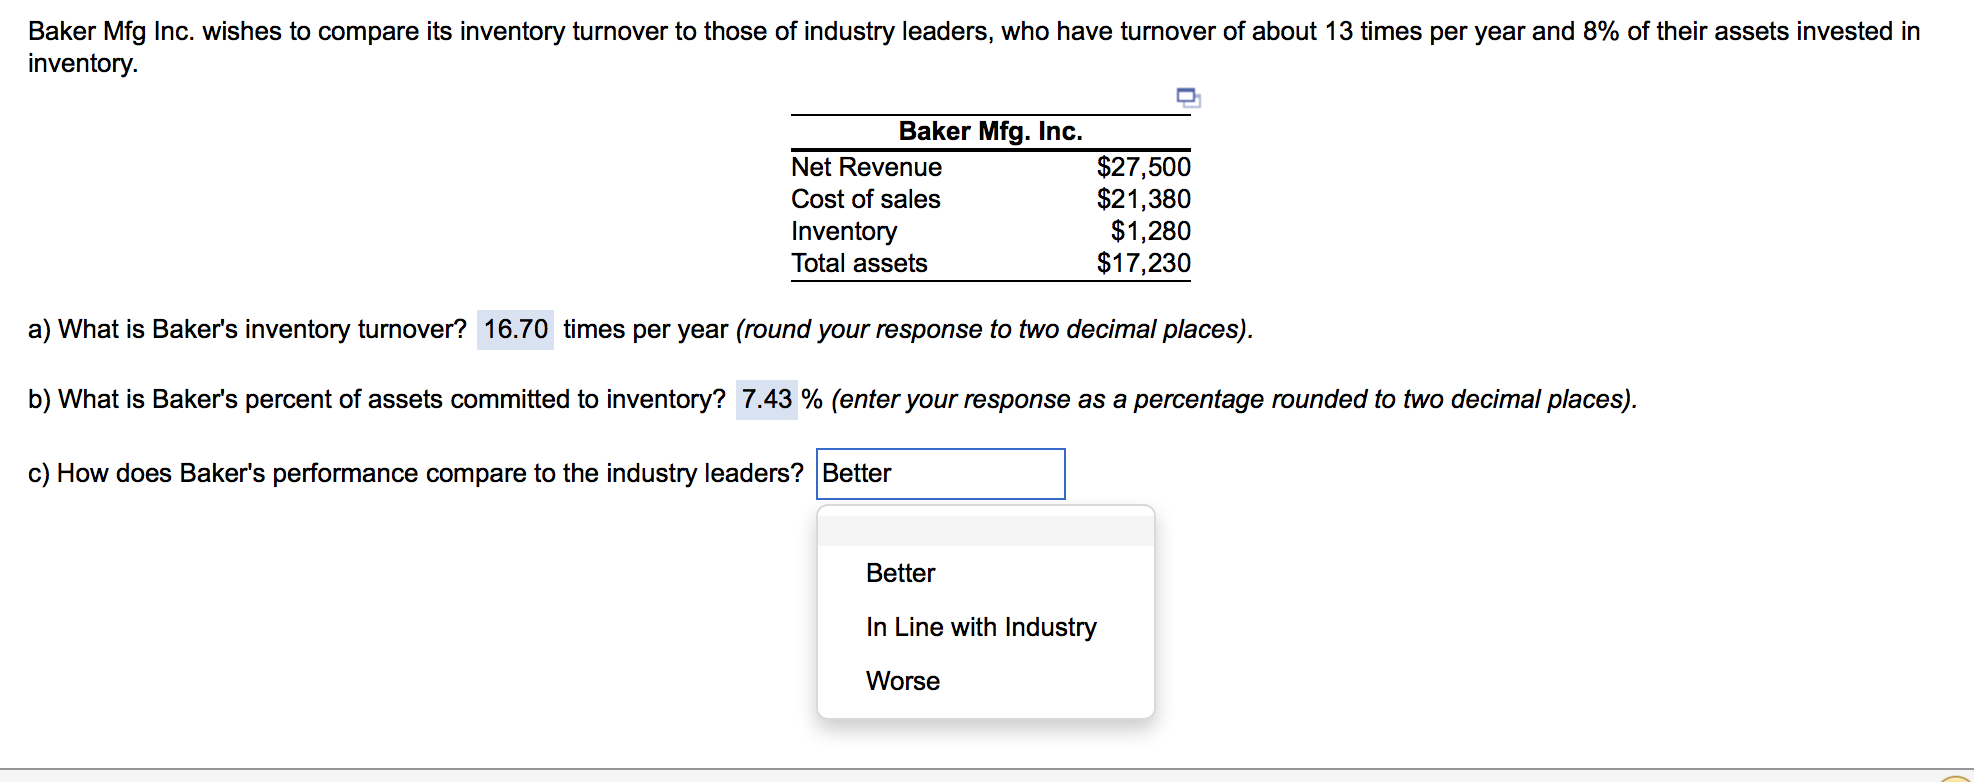Viewport: 1974px width, 782px height.
Task: Click the Net Revenue value $27,500
Action: point(1142,167)
